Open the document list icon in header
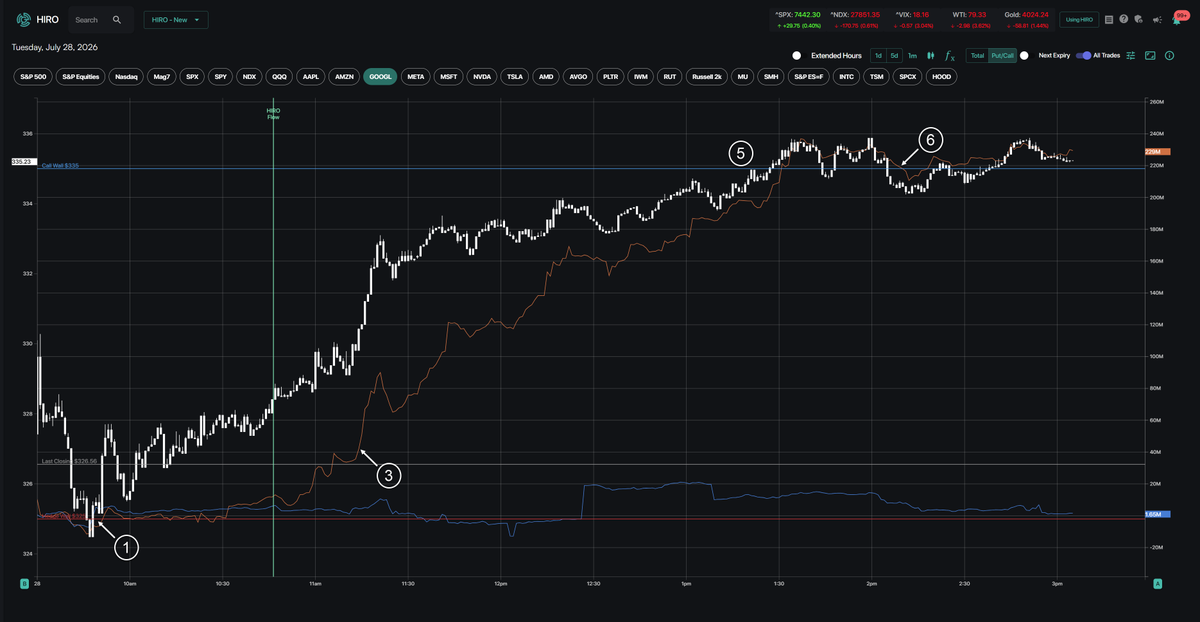Image resolution: width=1200 pixels, height=622 pixels. click(1109, 19)
